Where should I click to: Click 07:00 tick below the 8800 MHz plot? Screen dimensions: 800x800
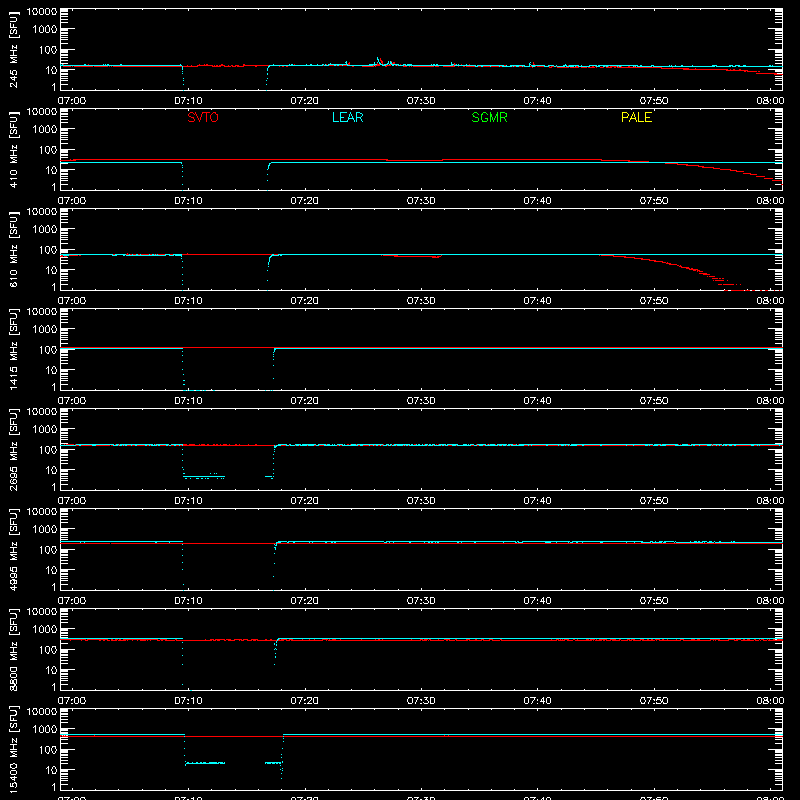pos(72,701)
